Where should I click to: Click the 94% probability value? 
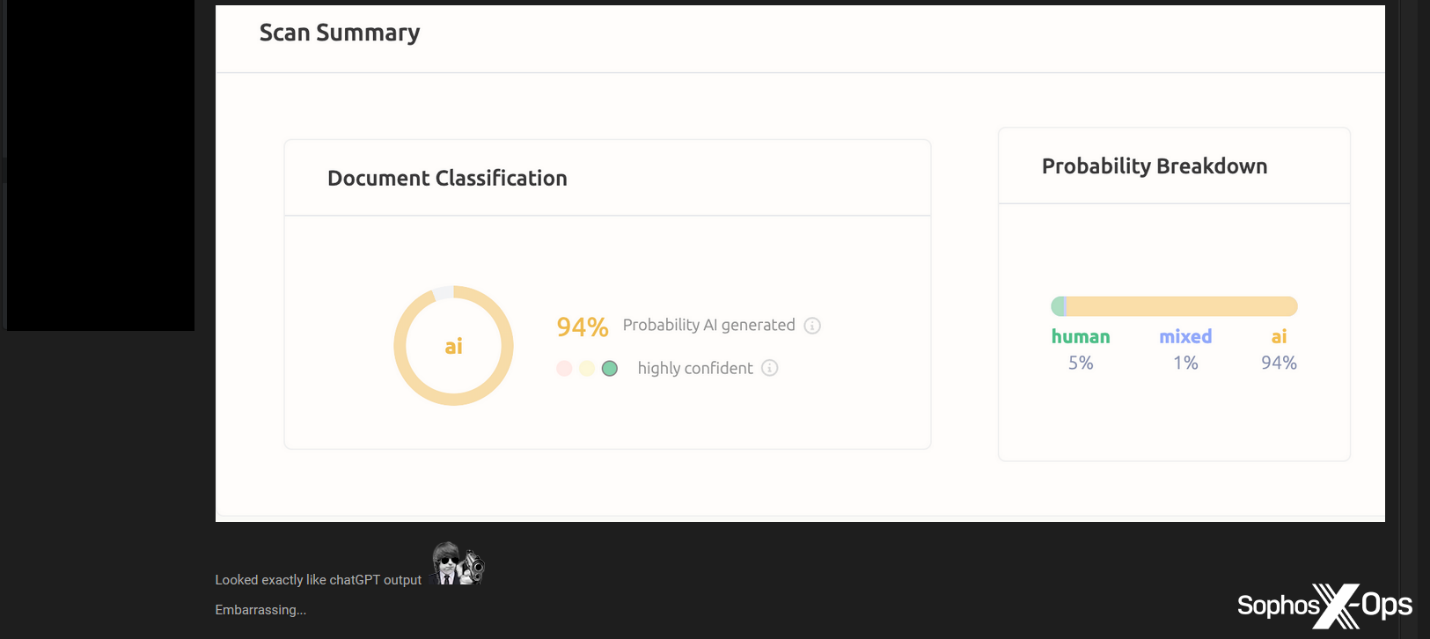coord(582,326)
